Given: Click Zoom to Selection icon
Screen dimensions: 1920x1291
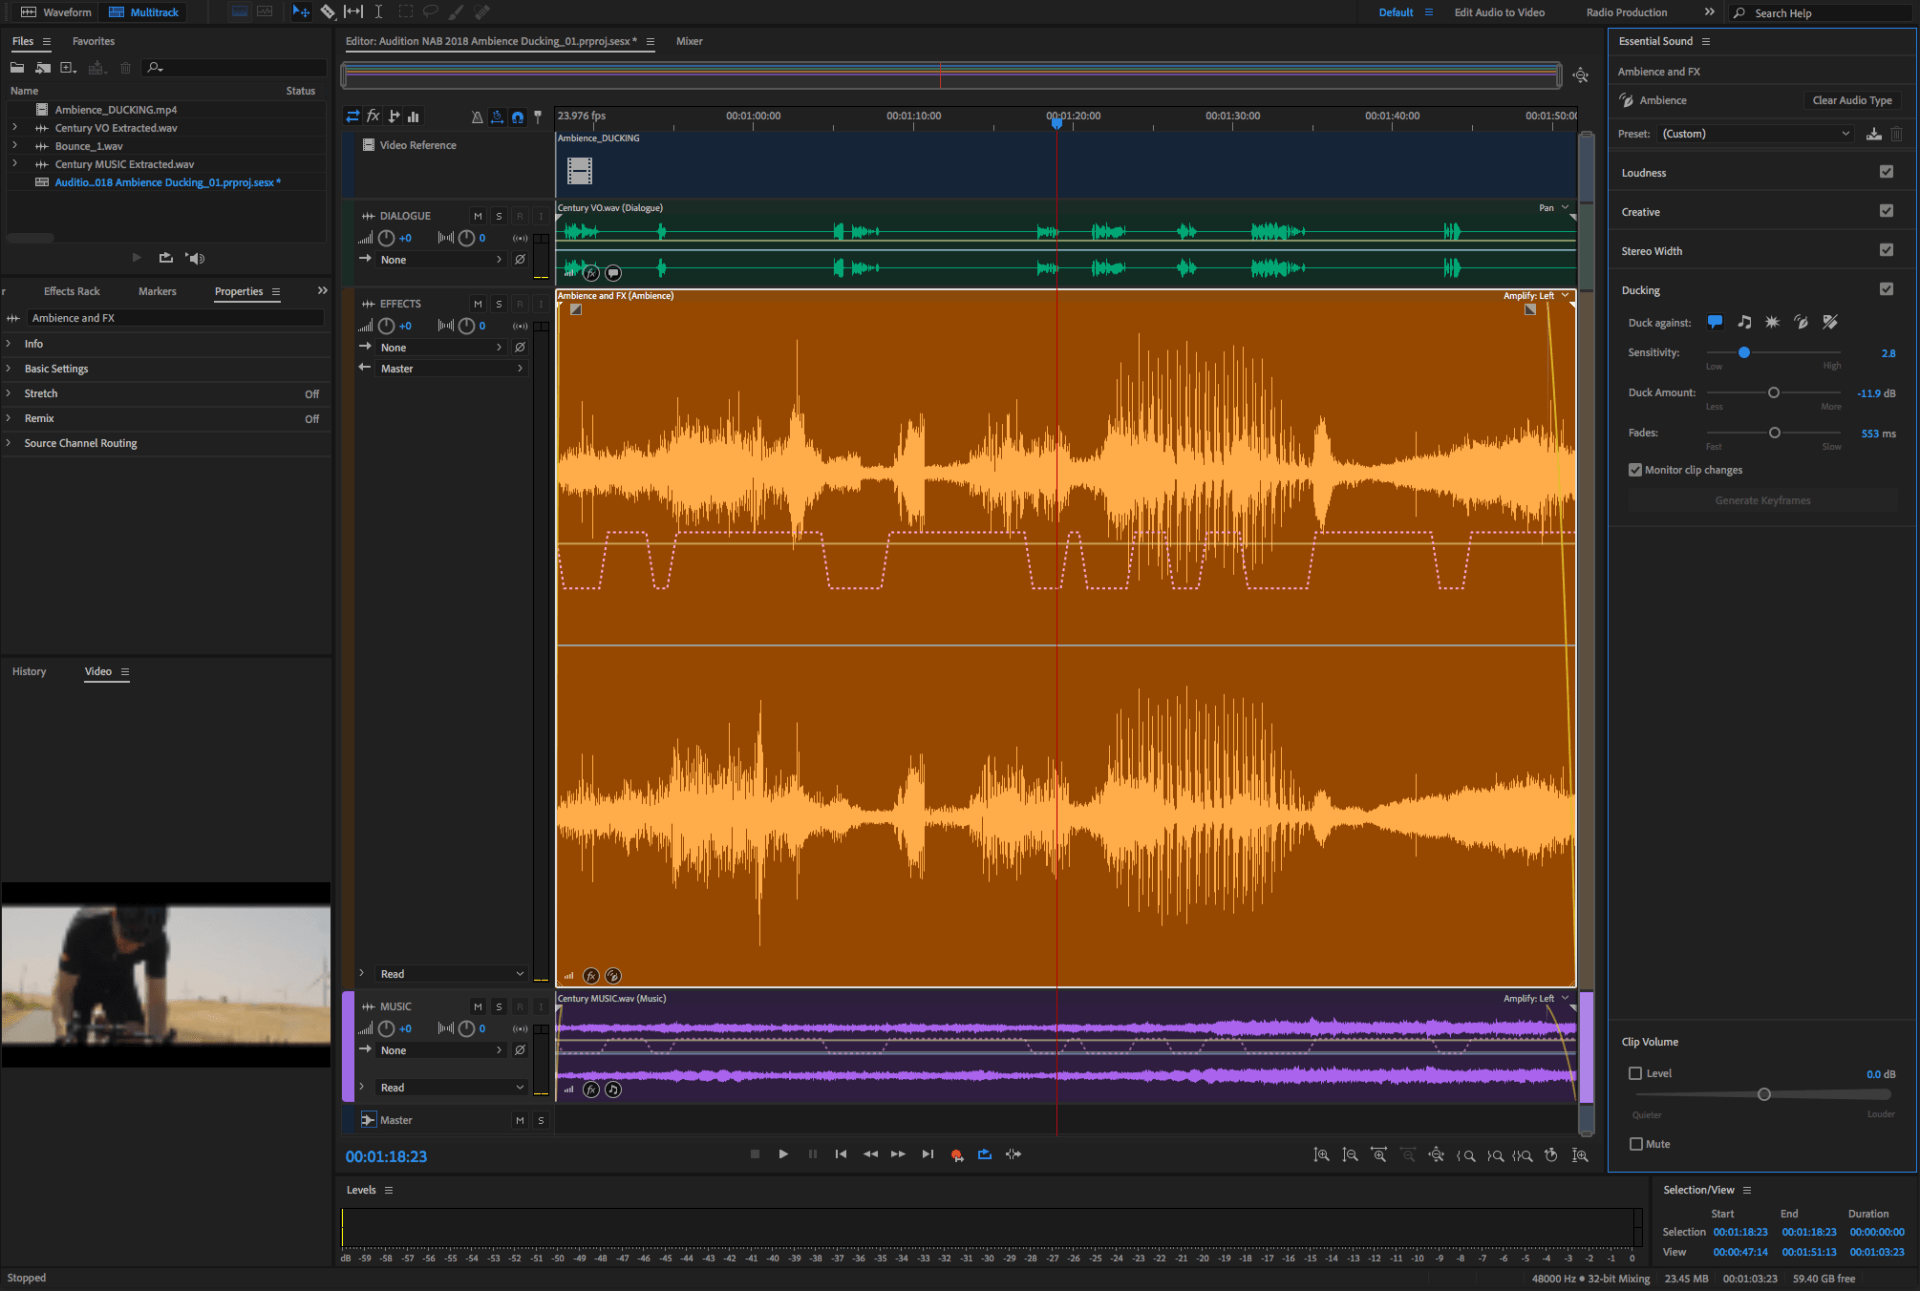Looking at the screenshot, I should click(x=1522, y=1155).
